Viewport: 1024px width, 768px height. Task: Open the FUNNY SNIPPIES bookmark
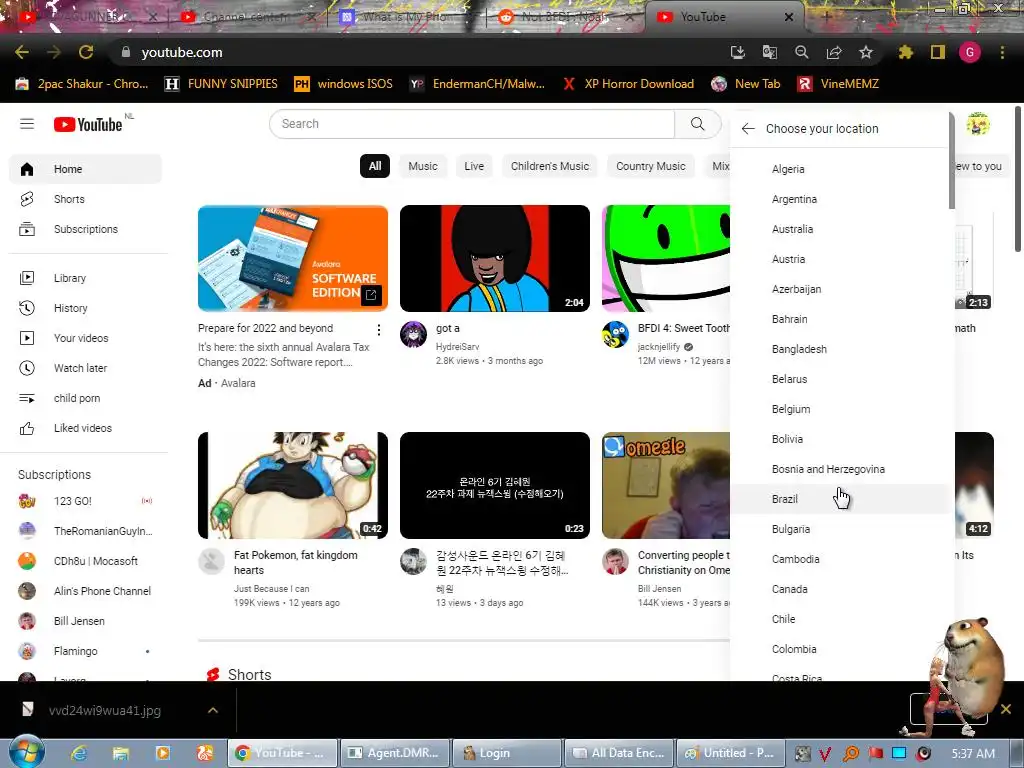[221, 84]
